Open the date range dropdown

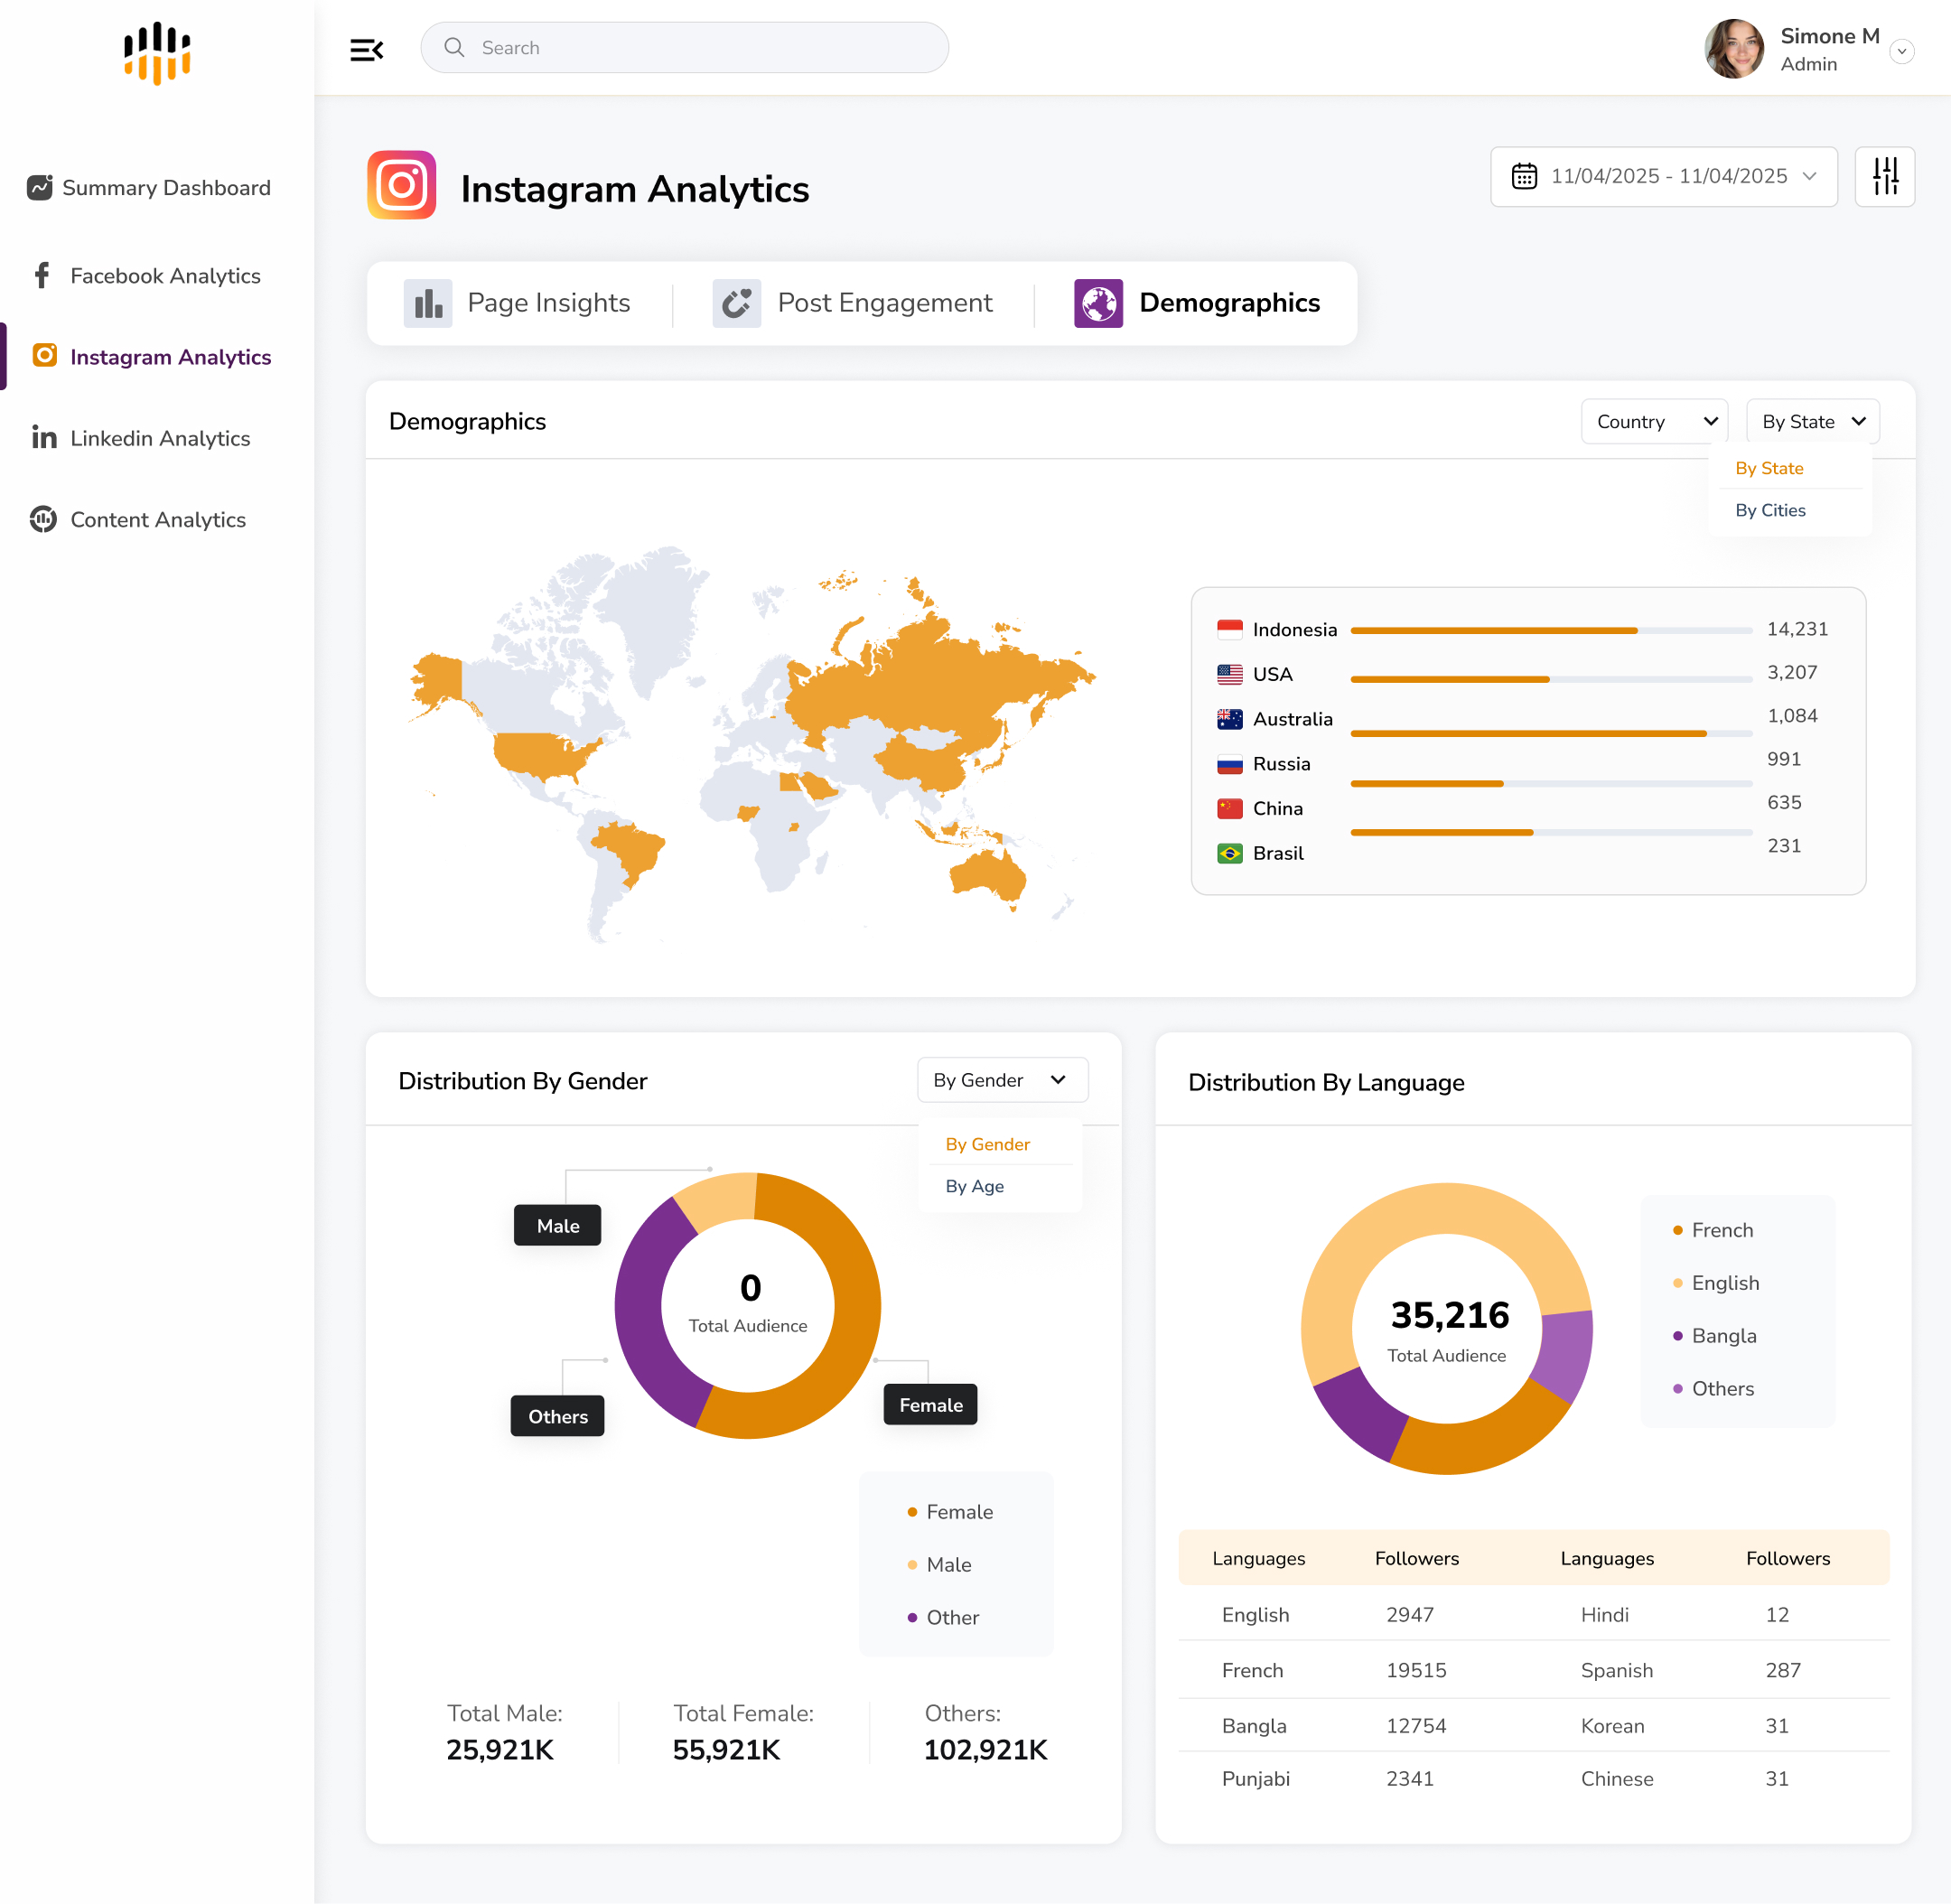pos(1664,176)
